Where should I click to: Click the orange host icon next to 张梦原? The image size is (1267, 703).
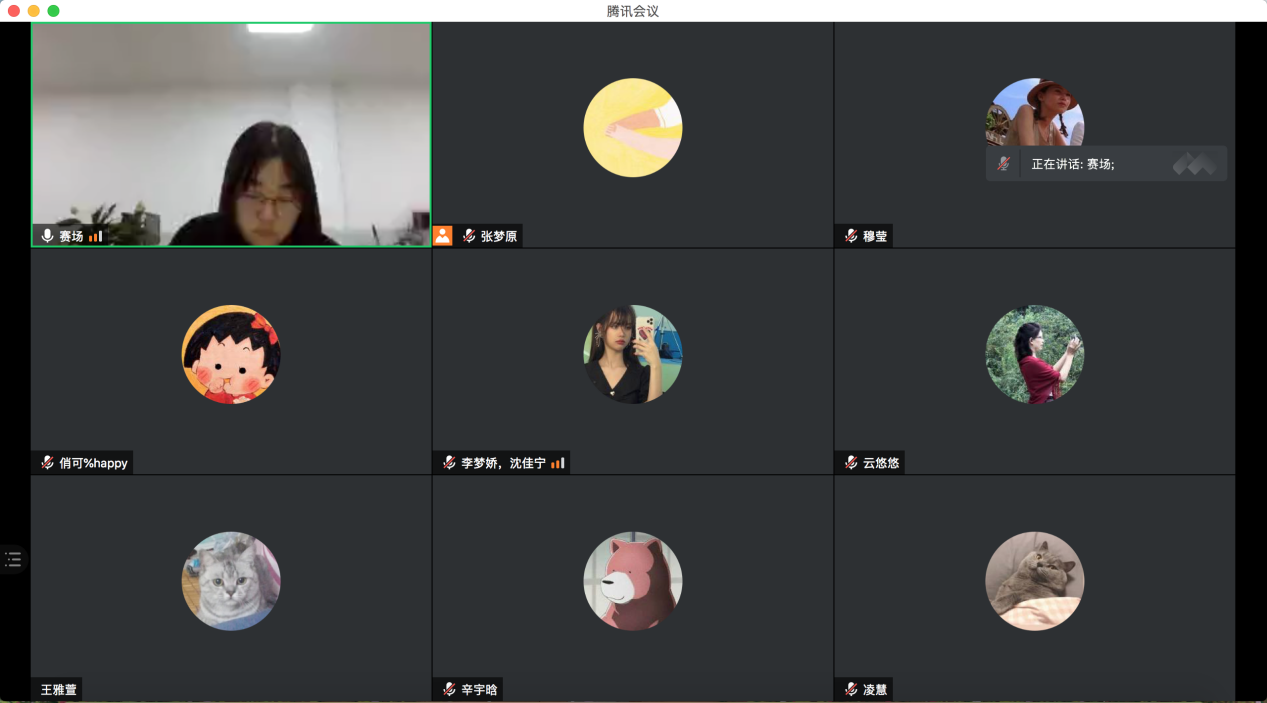tap(442, 236)
